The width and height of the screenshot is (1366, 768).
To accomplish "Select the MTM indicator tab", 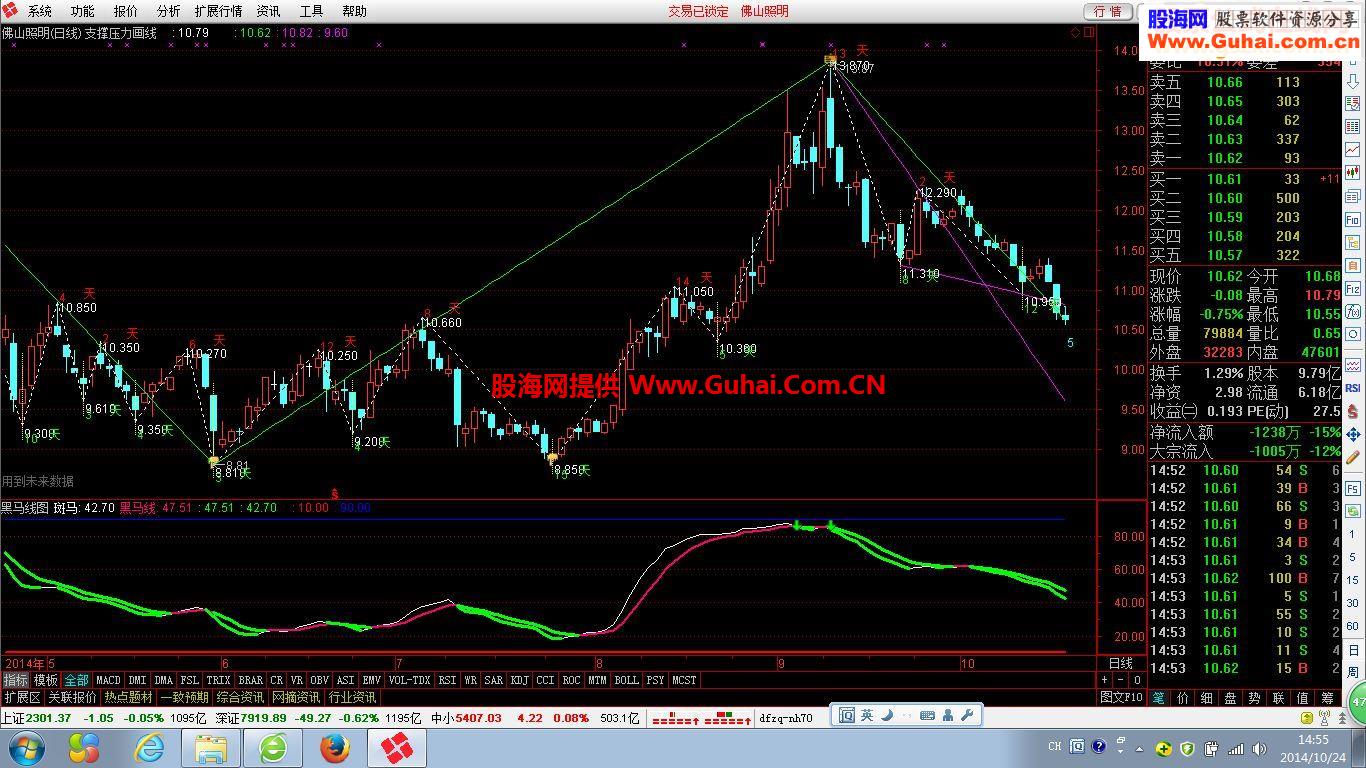I will (597, 680).
